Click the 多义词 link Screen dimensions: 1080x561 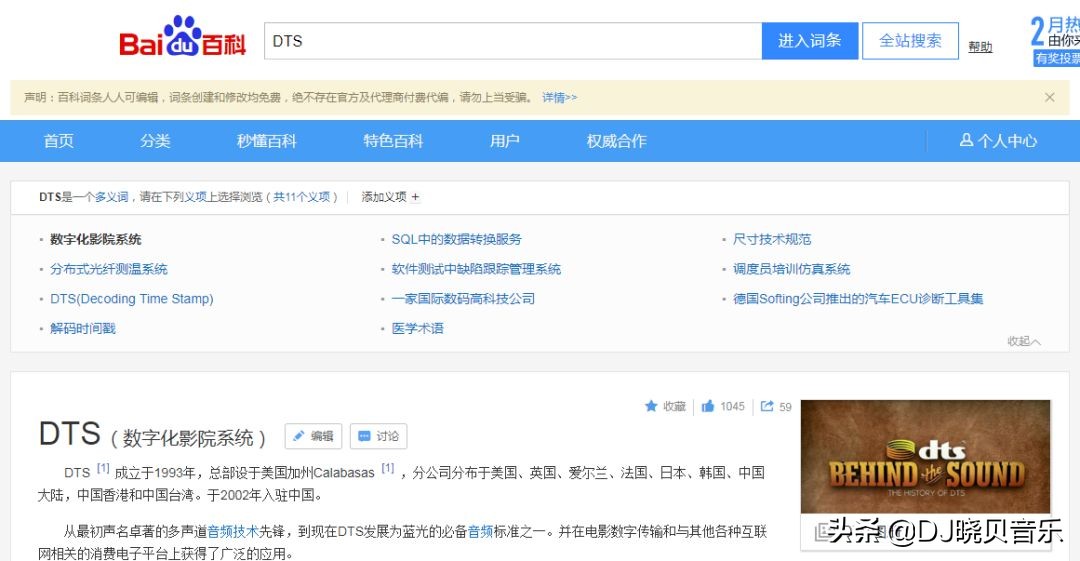pos(112,197)
